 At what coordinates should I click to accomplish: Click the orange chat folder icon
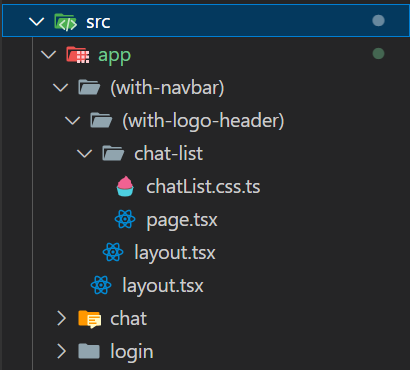89,319
